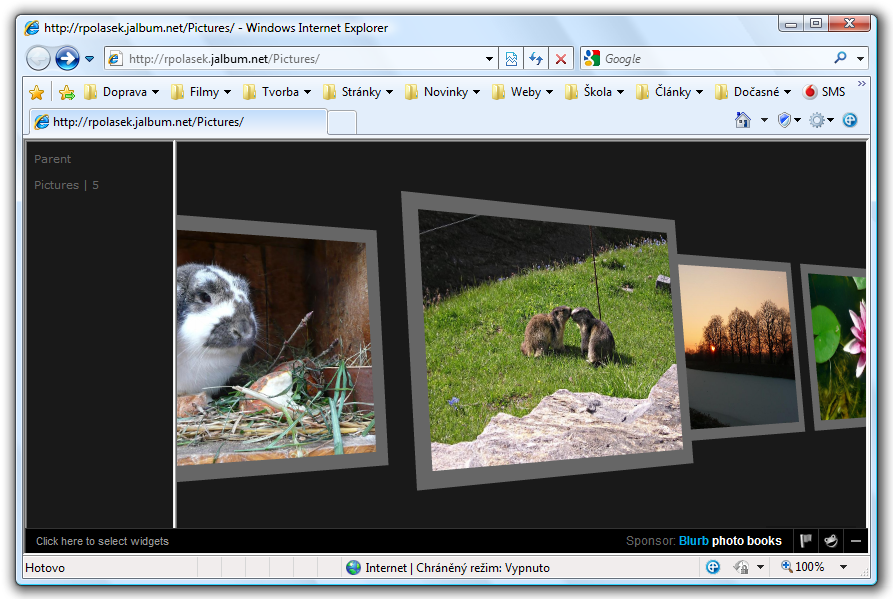
Task: Follow the Blurb photo books sponsor link
Action: [x=730, y=540]
